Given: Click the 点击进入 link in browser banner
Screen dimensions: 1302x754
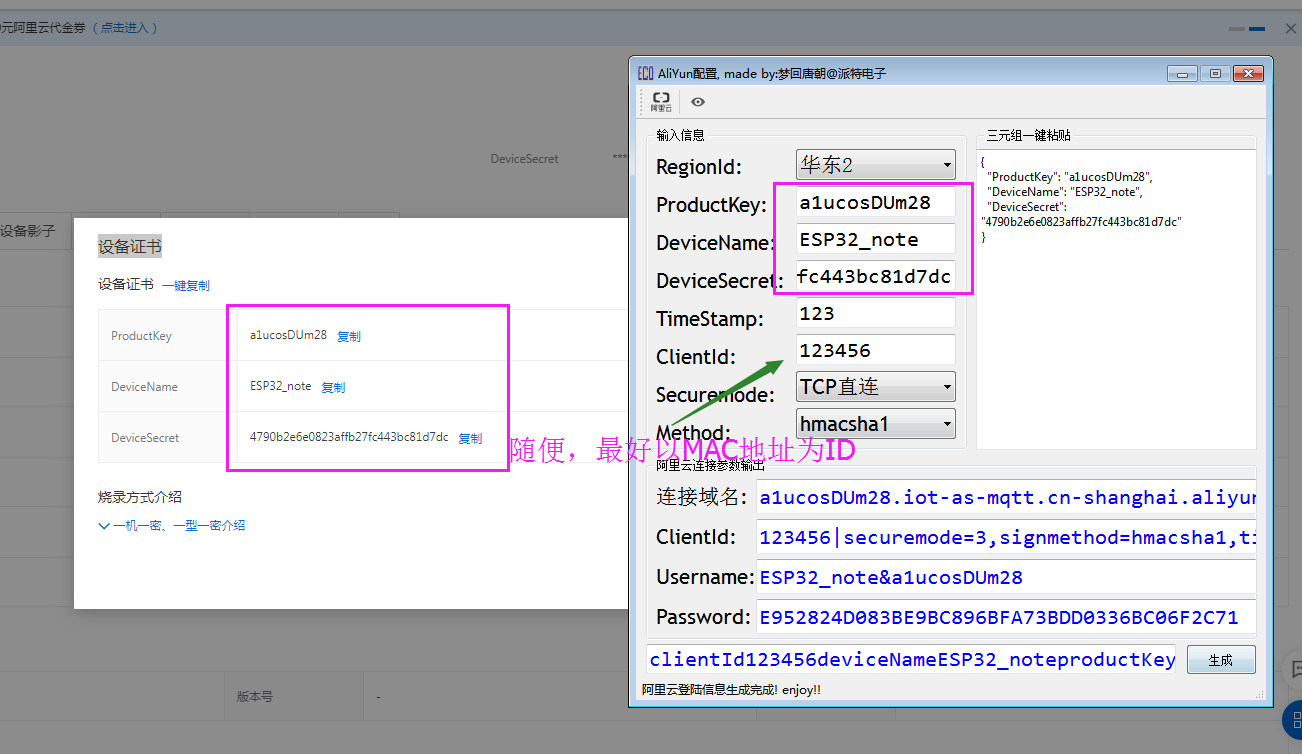Looking at the screenshot, I should [125, 28].
